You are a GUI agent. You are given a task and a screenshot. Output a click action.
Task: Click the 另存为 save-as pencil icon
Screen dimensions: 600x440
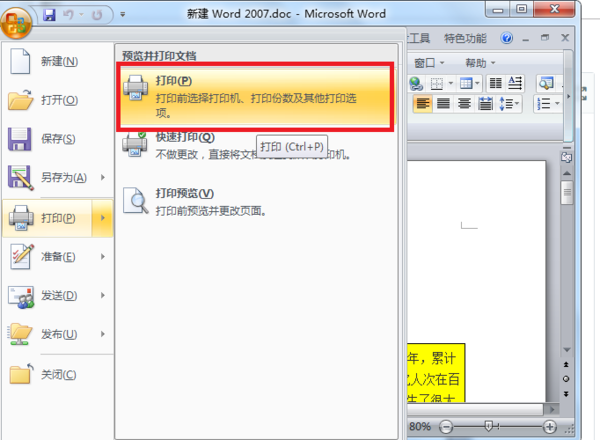pos(21,178)
